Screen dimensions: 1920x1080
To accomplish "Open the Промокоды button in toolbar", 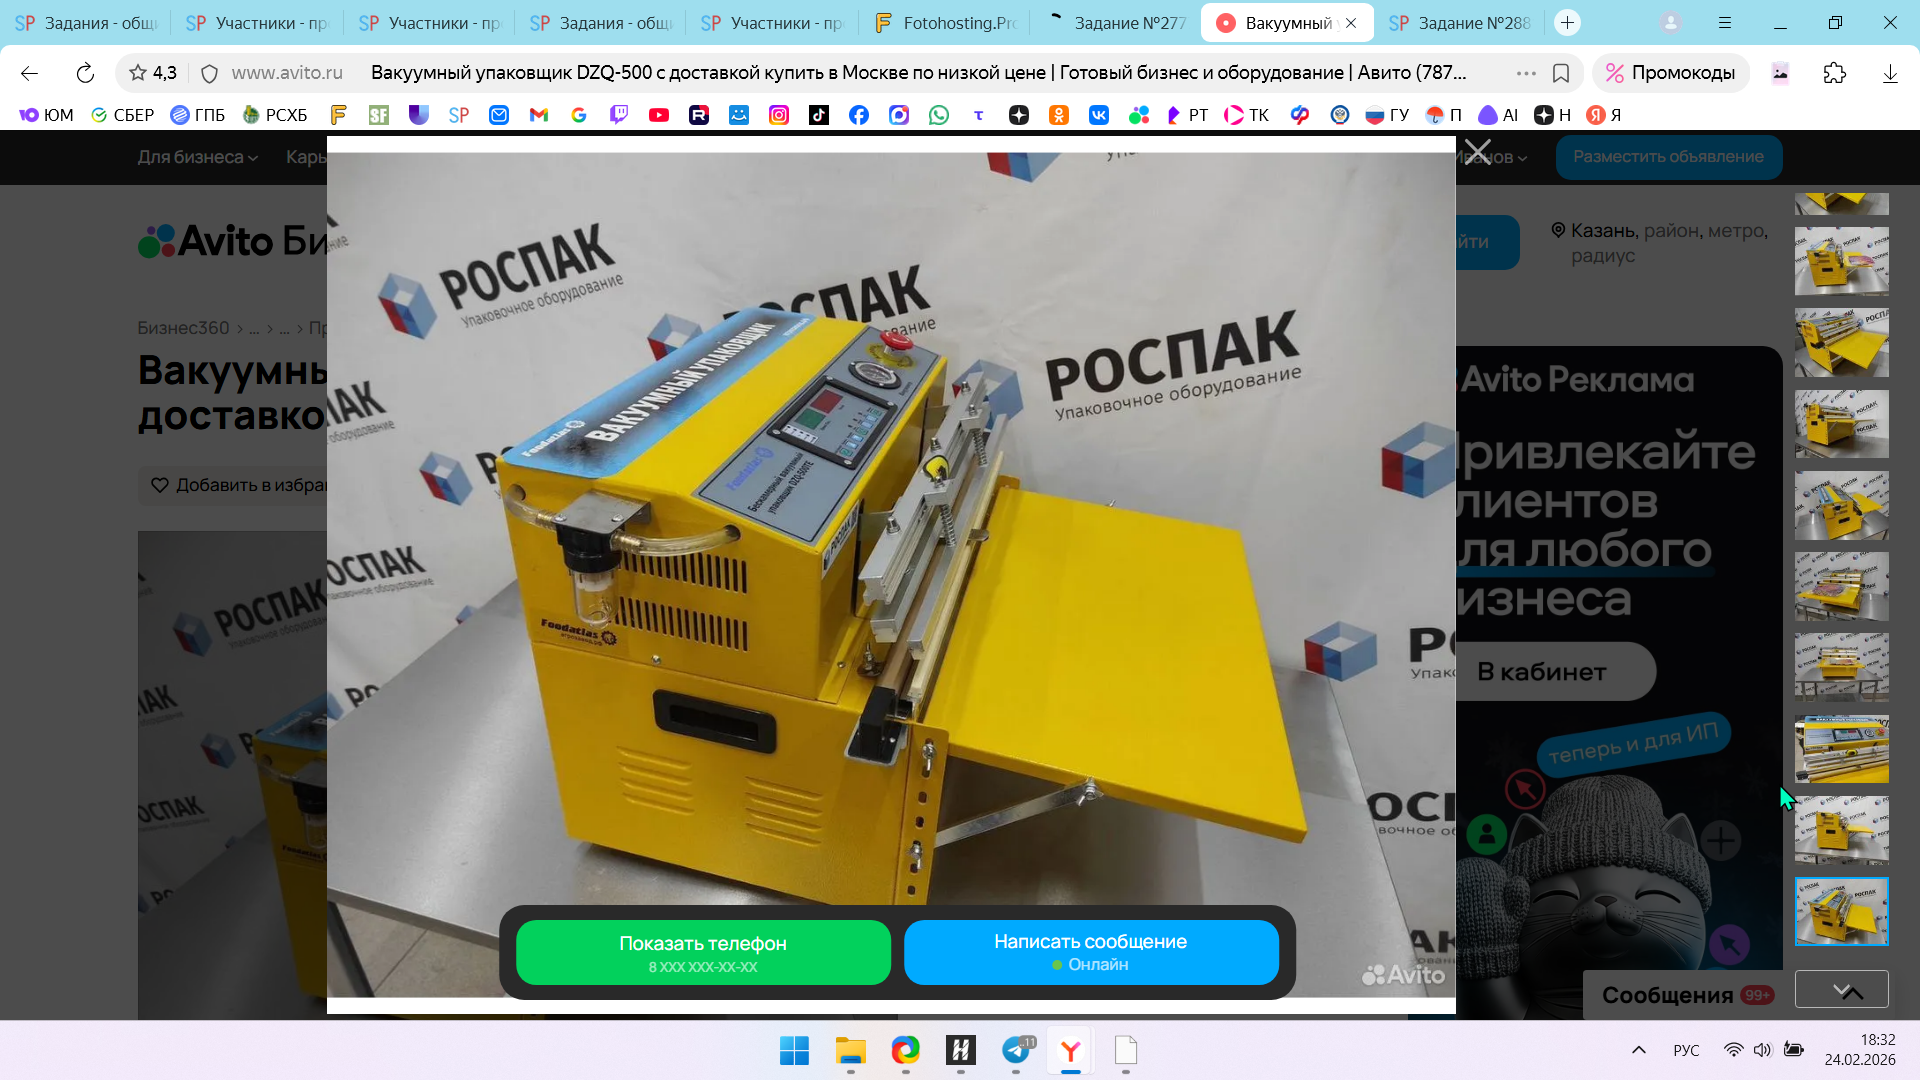I will 1671,73.
